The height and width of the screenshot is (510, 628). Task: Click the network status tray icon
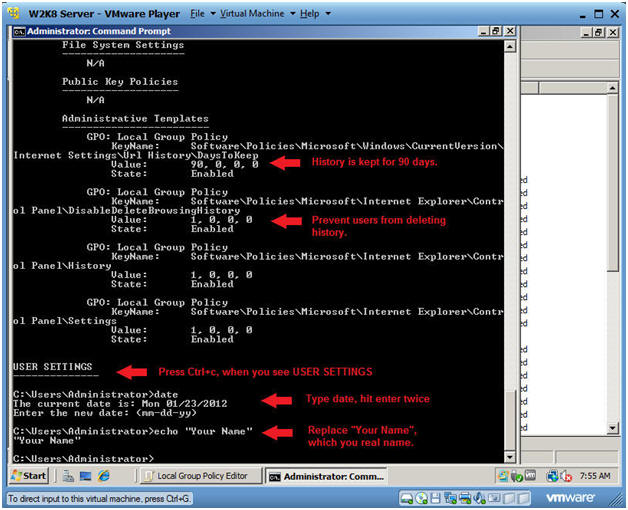[552, 476]
